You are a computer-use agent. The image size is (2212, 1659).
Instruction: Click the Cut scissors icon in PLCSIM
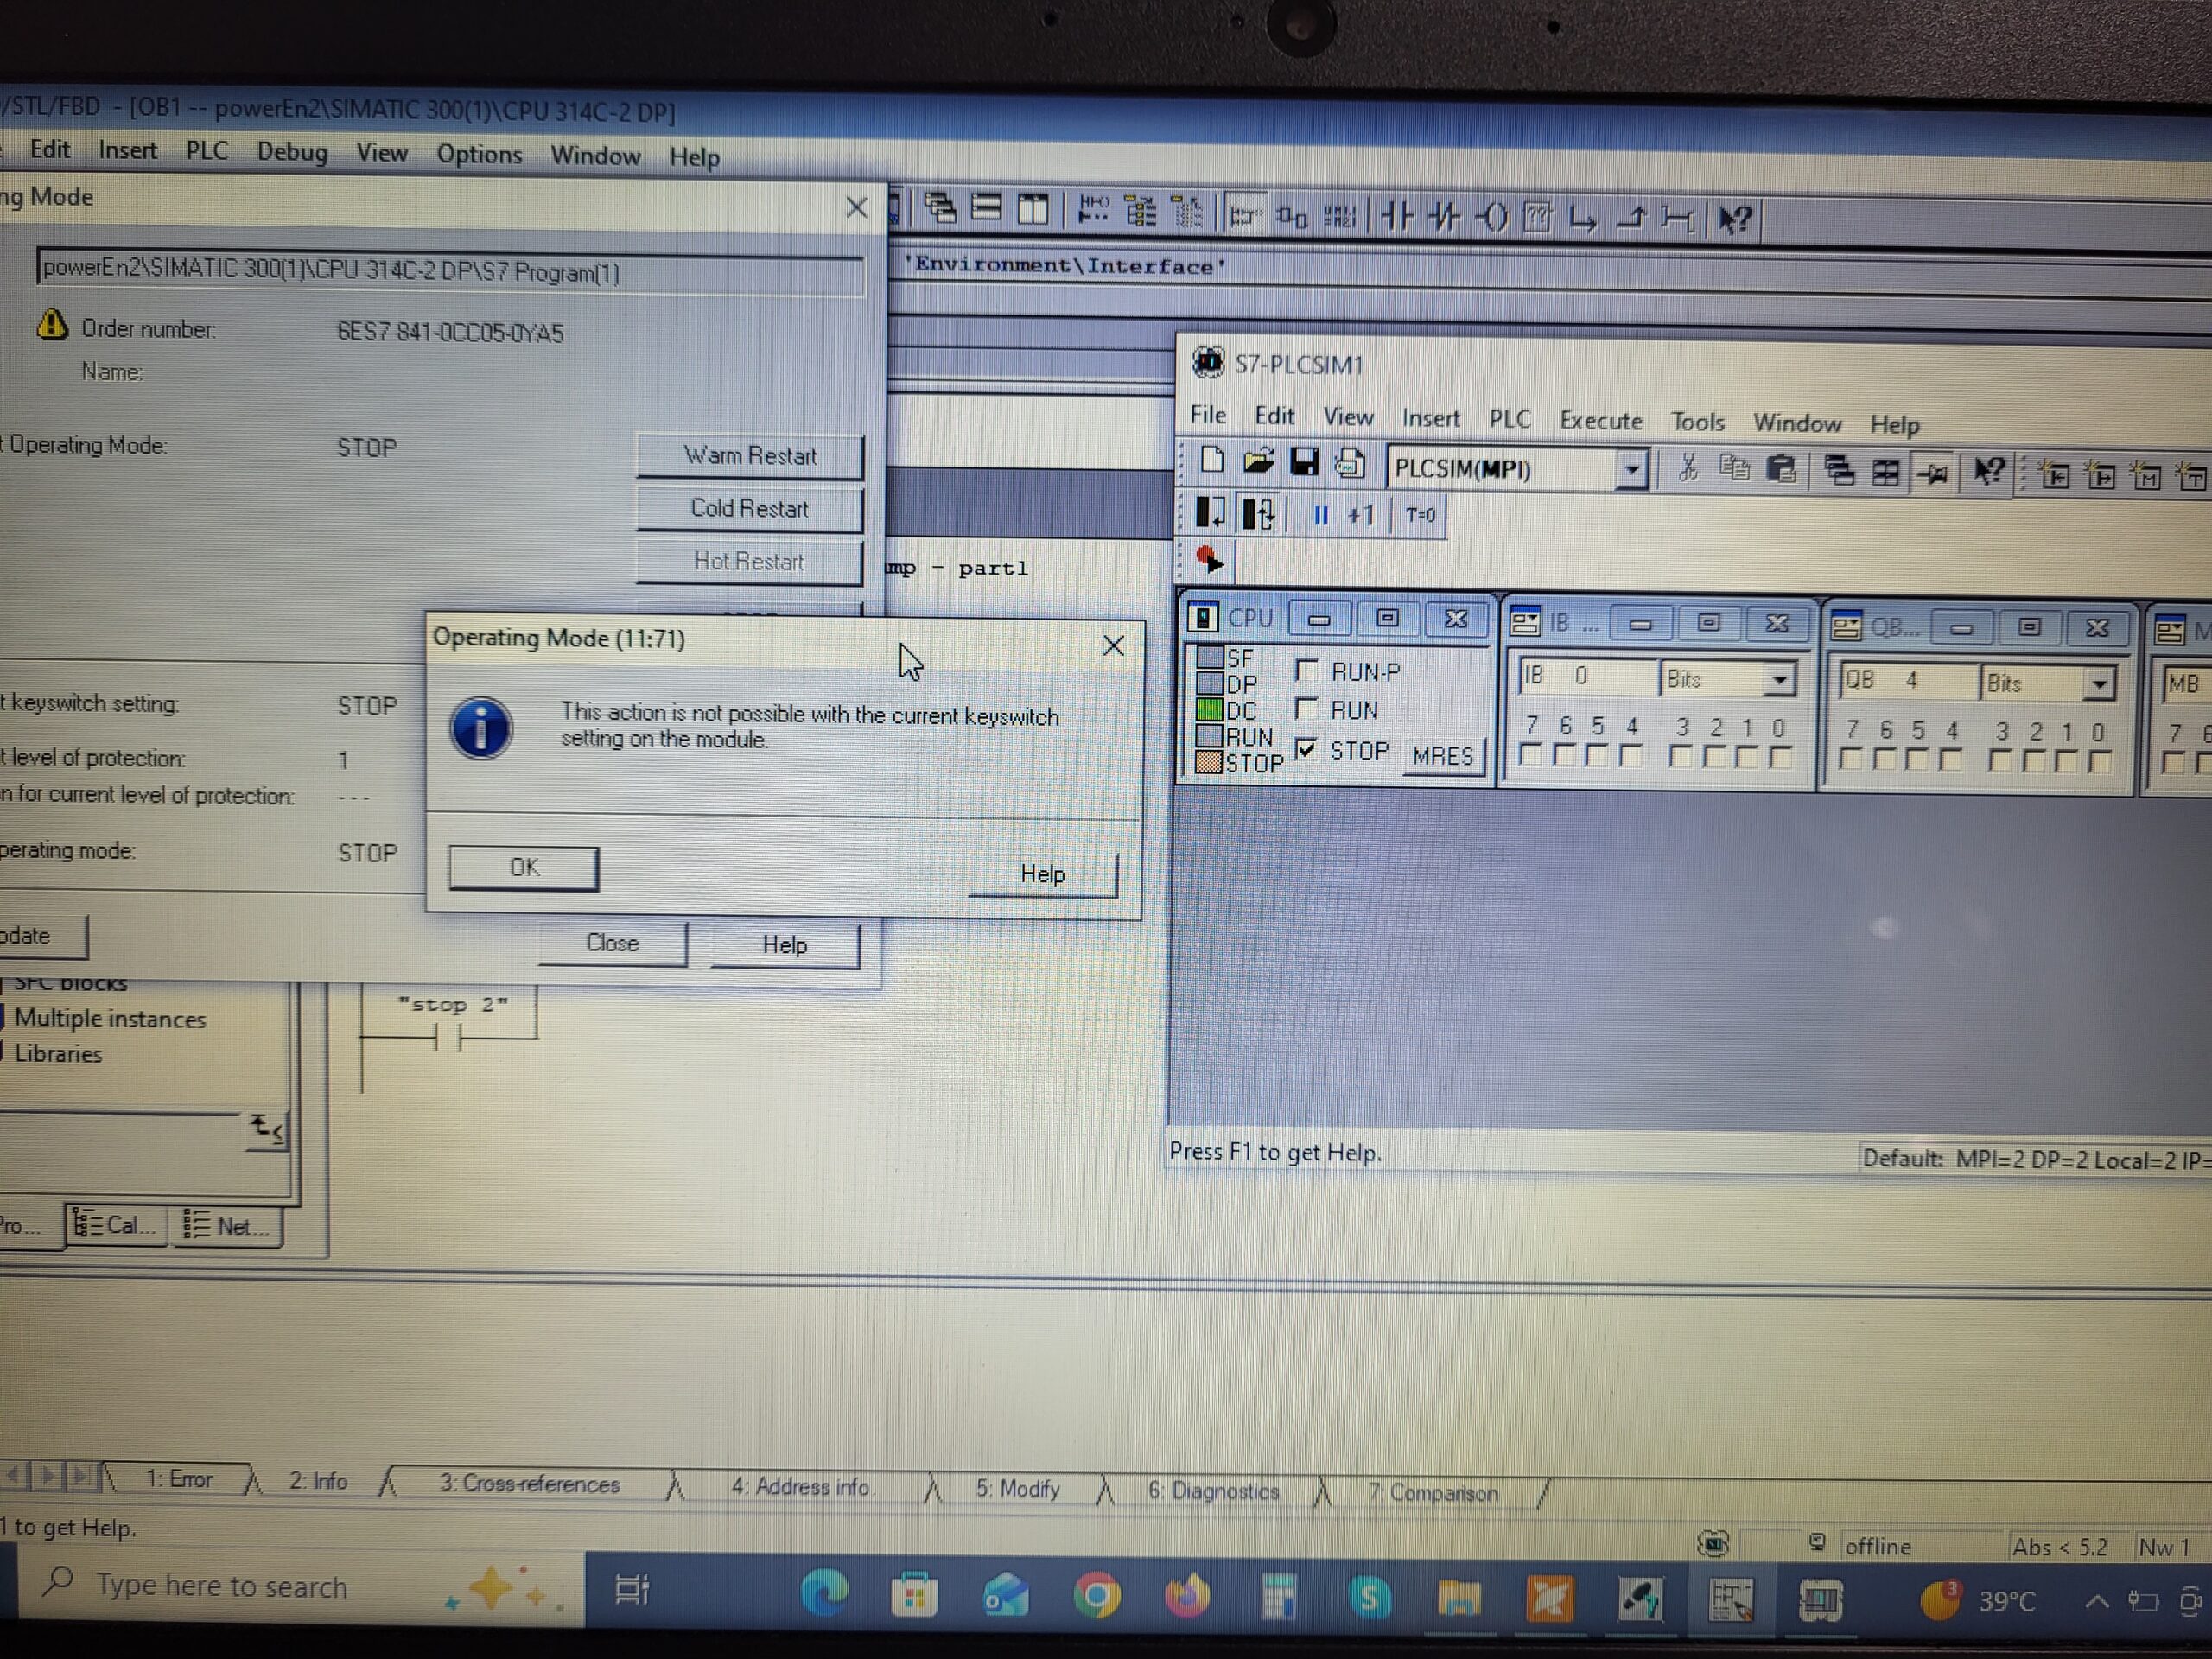coord(1688,467)
